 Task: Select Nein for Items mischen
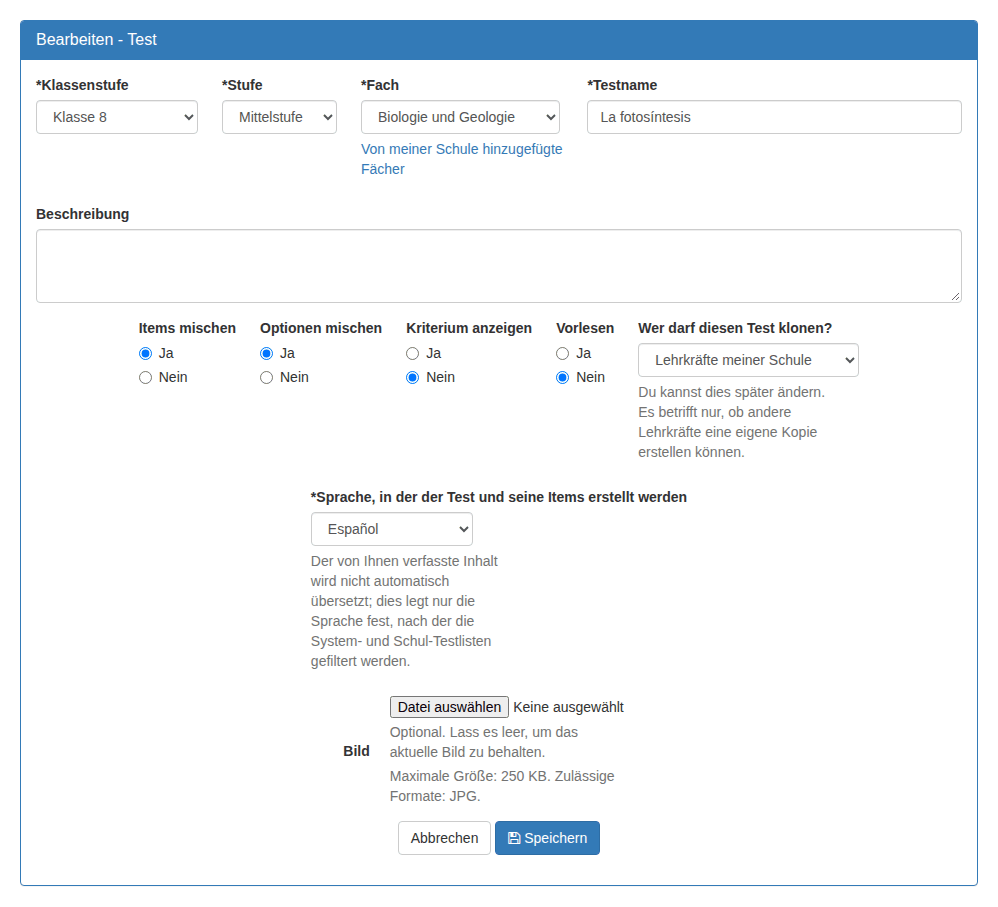point(146,377)
